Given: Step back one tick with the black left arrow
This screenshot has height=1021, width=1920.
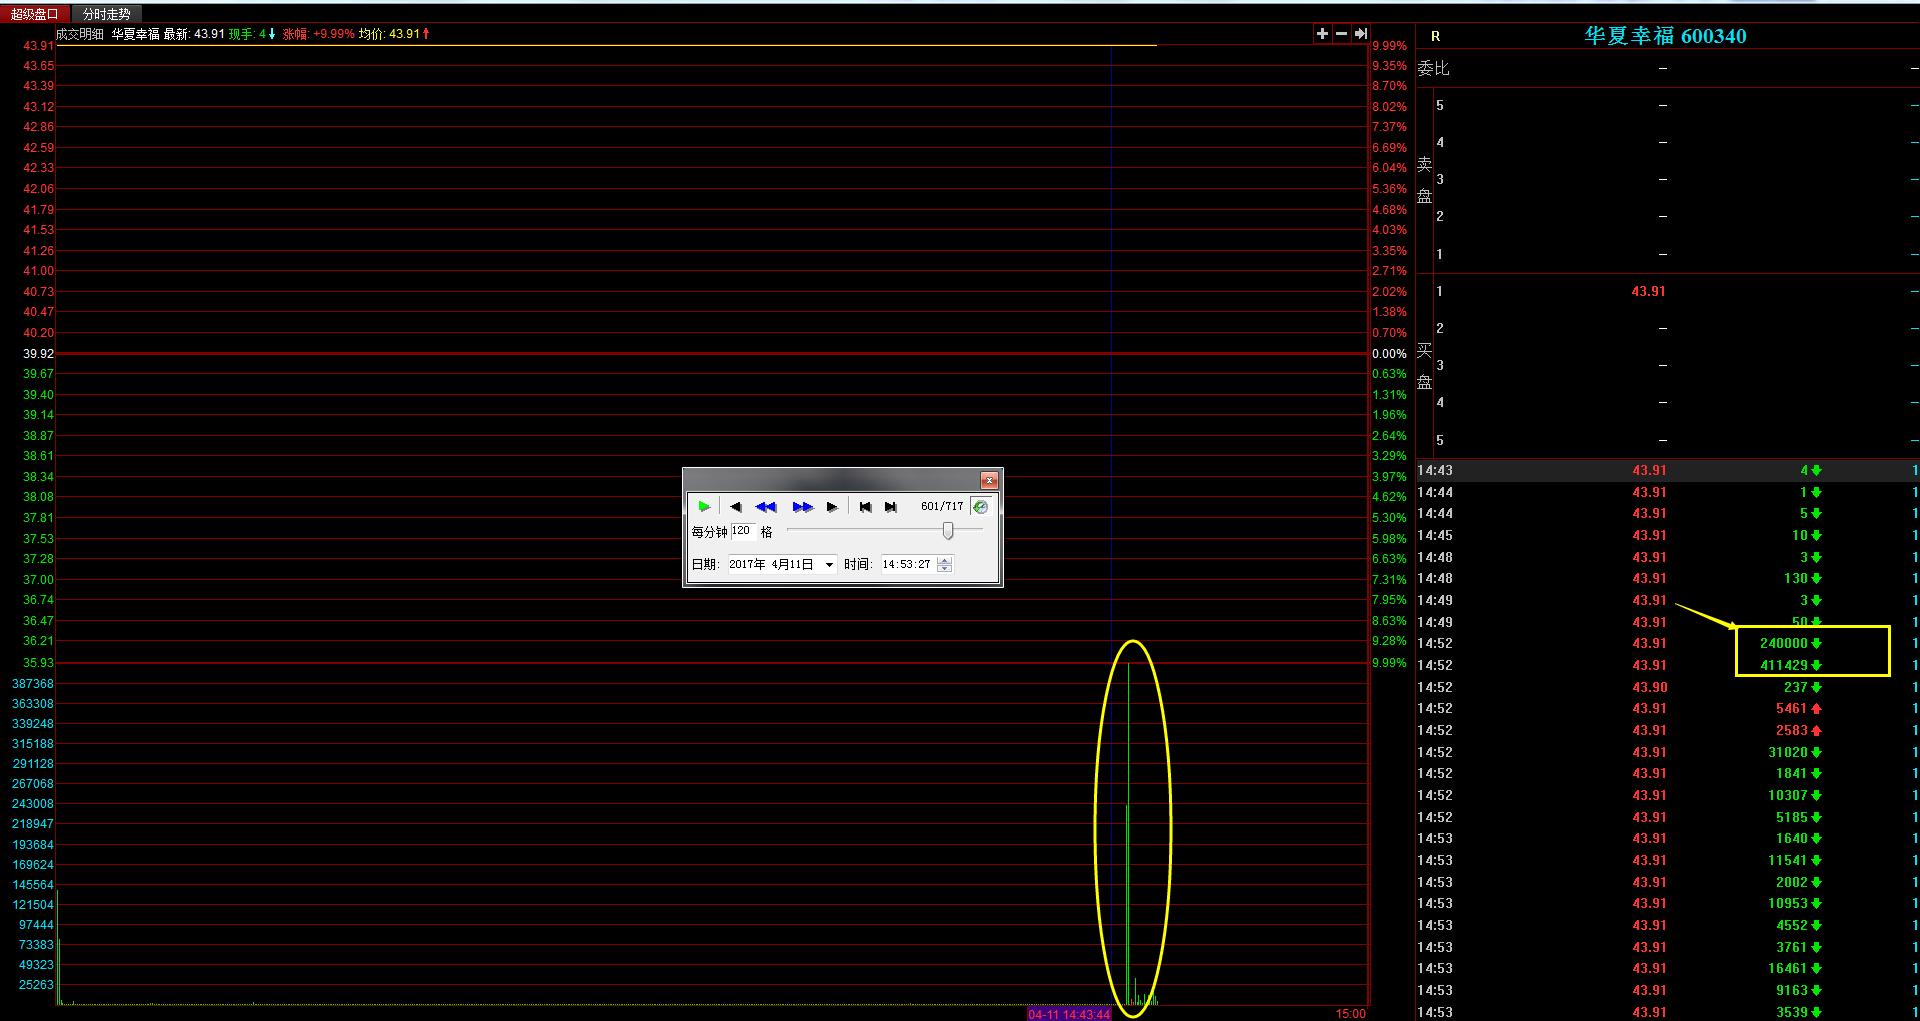Looking at the screenshot, I should [736, 507].
